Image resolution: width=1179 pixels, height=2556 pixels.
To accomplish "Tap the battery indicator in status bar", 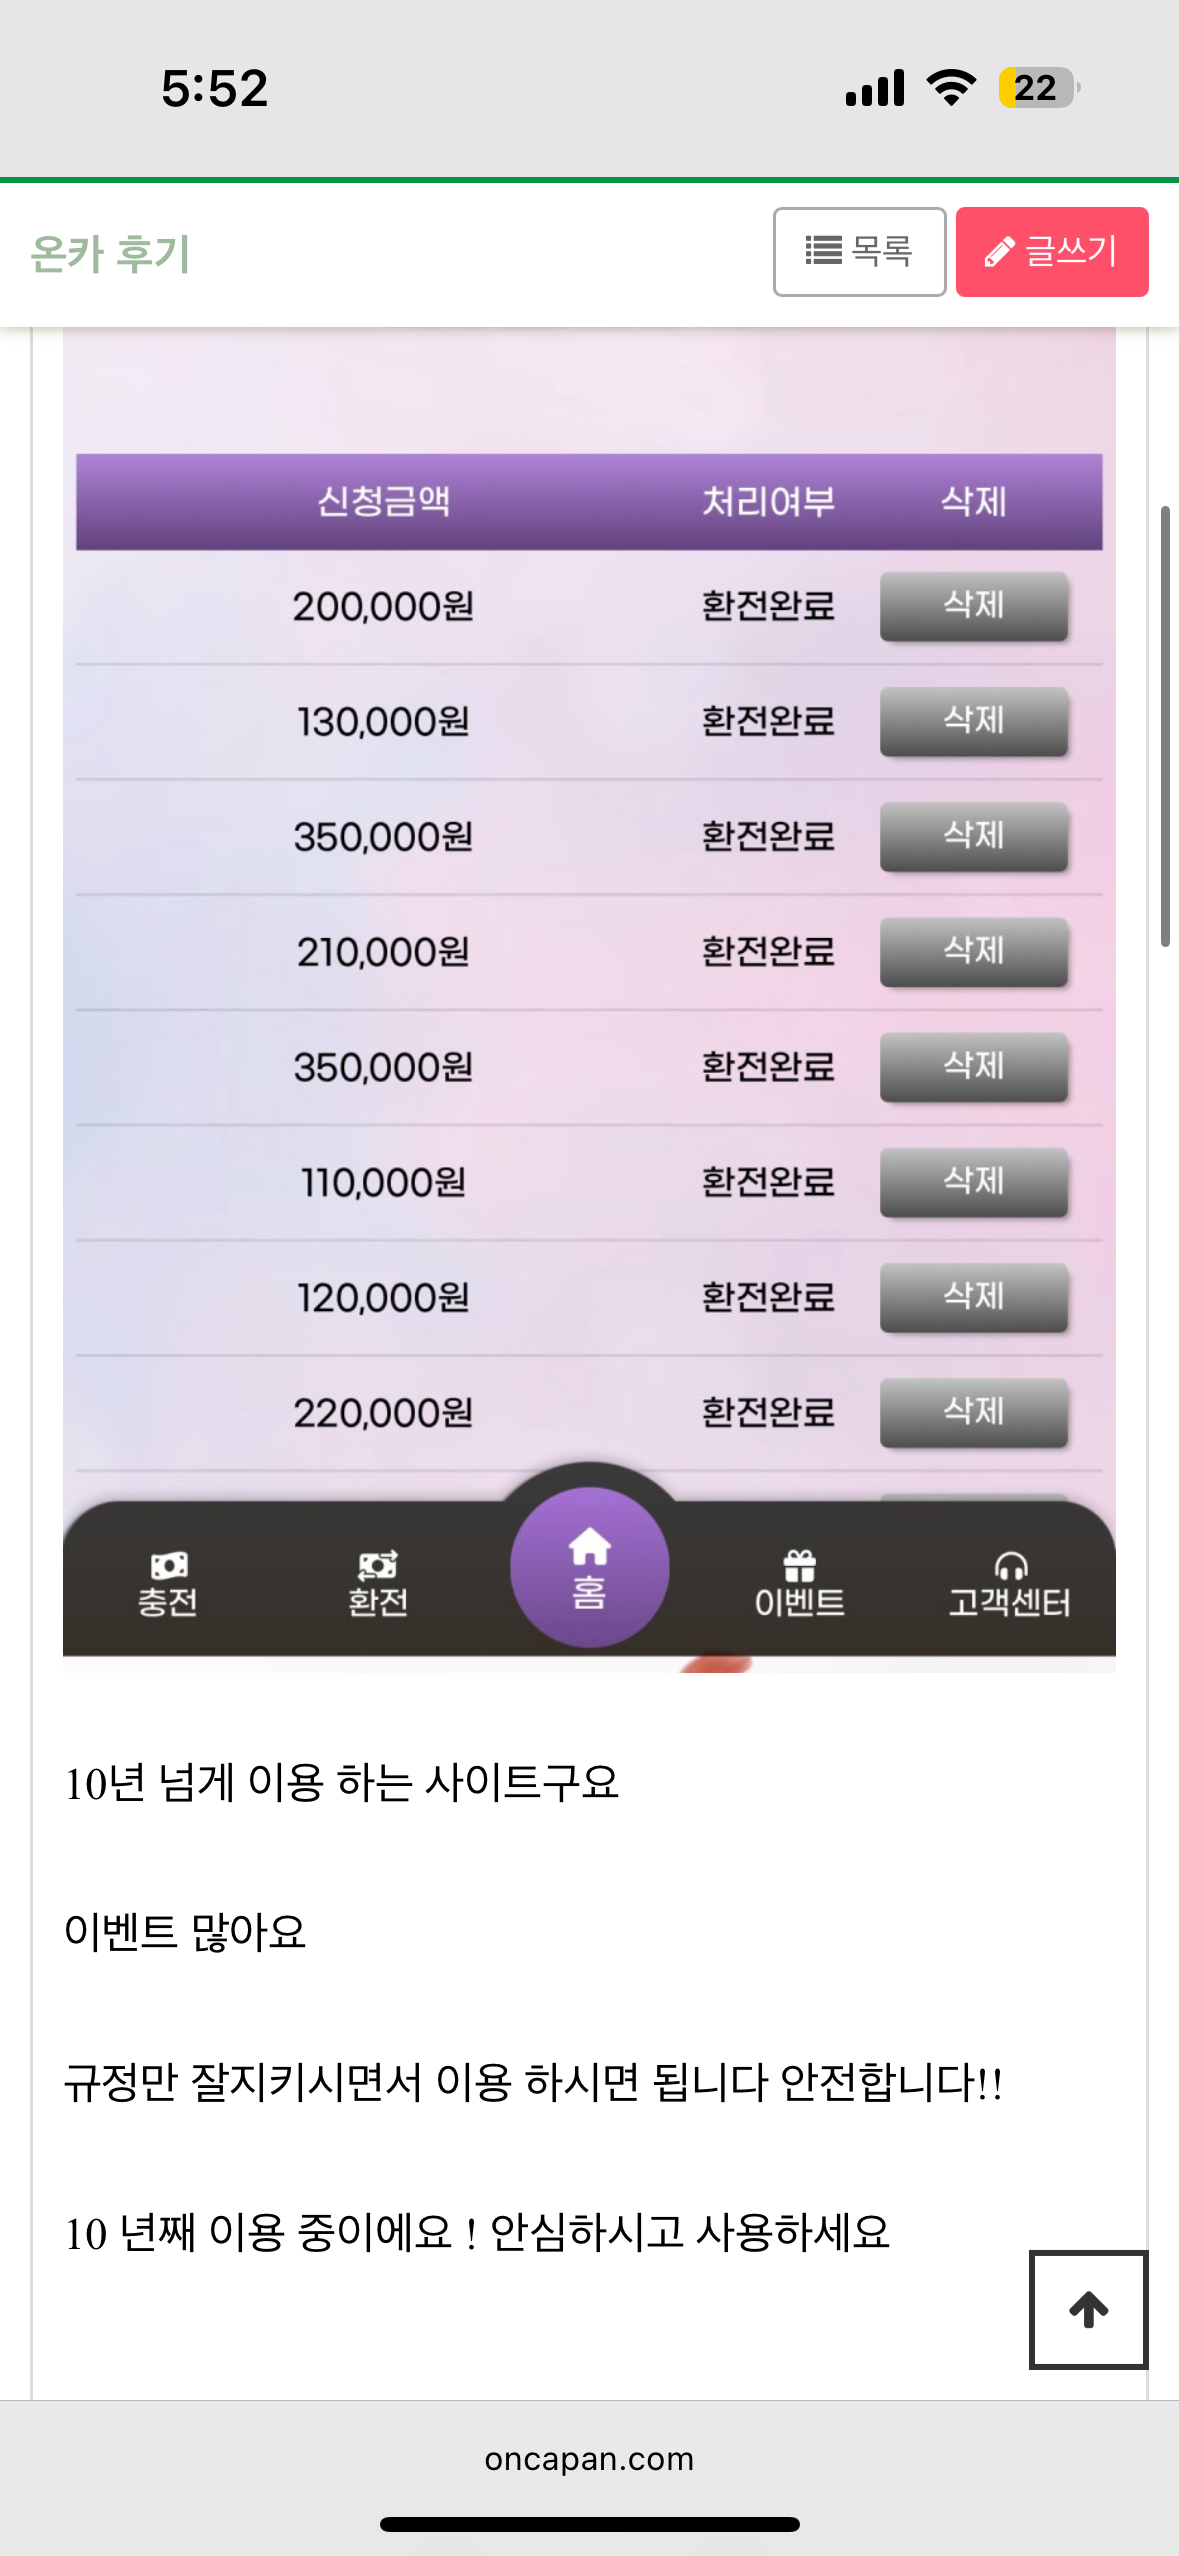I will [1038, 88].
